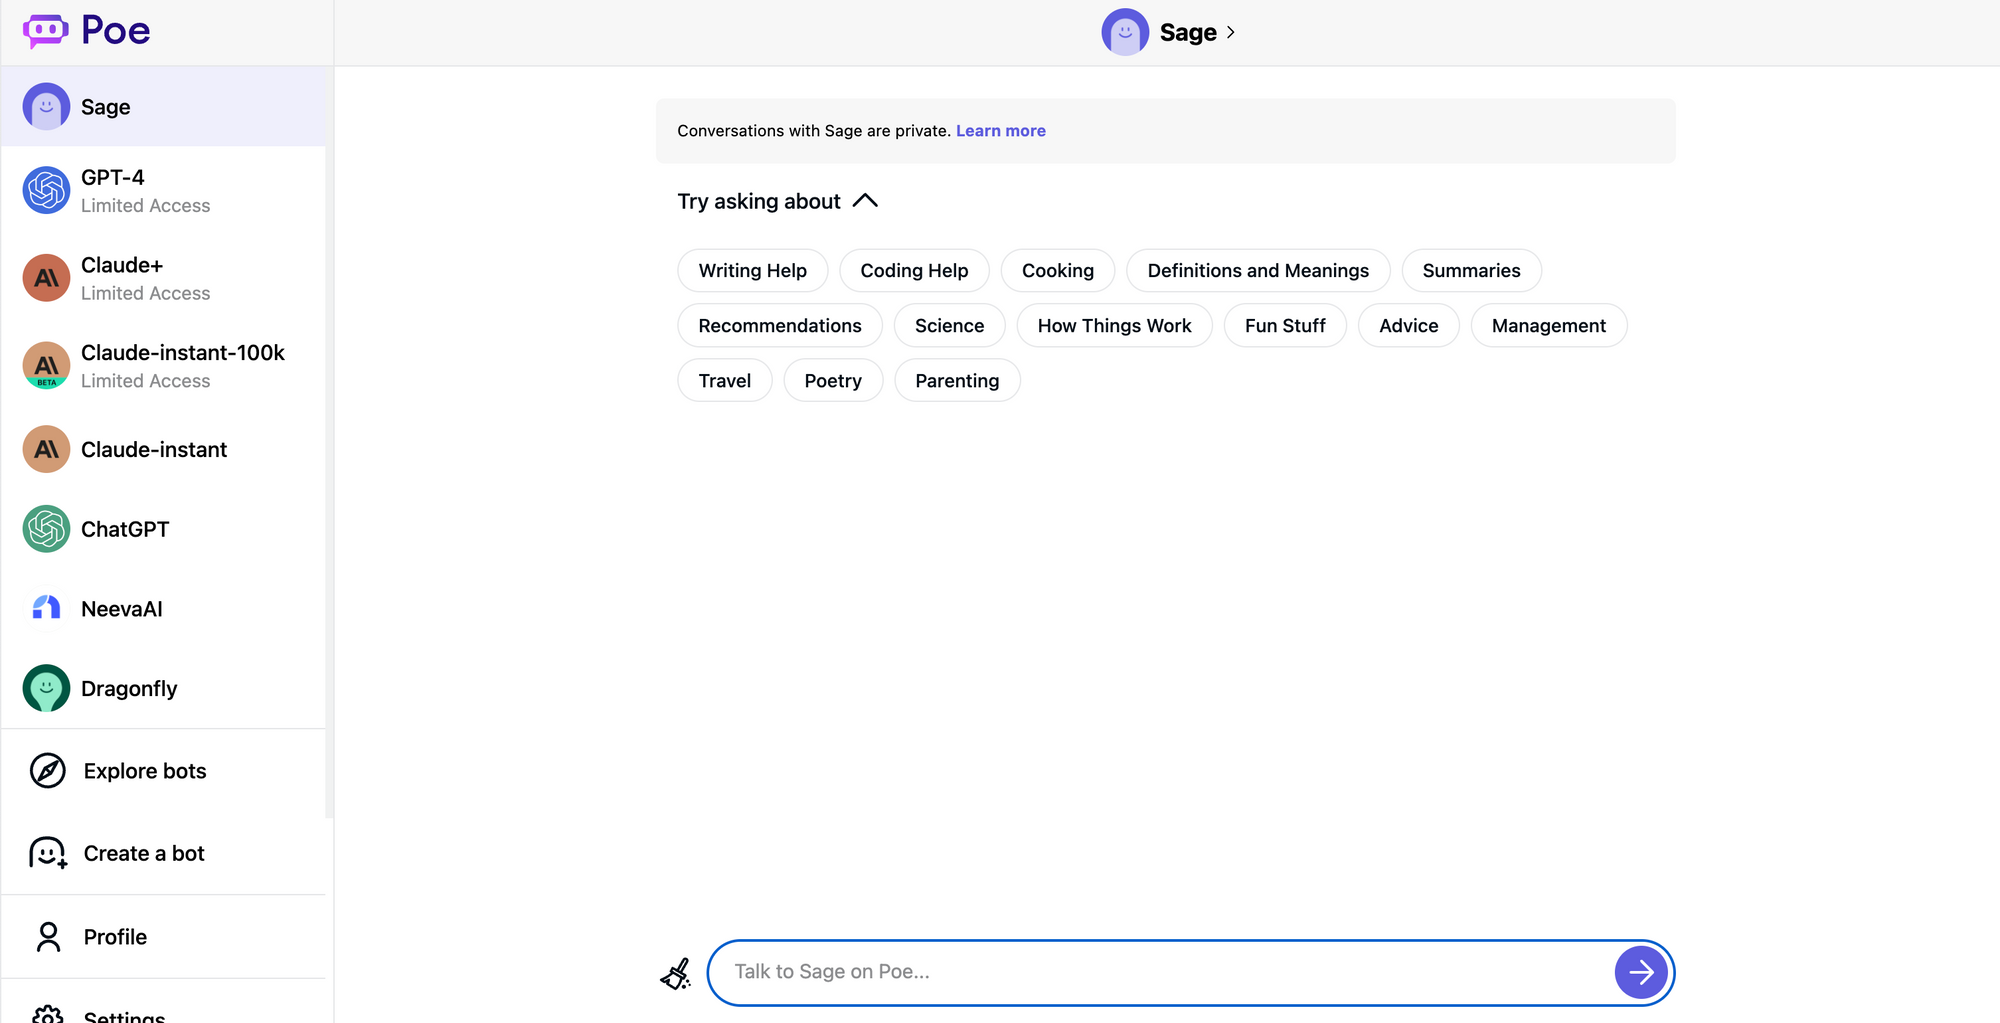Click the broom icon to clear chat
2000x1023 pixels.
click(x=676, y=971)
